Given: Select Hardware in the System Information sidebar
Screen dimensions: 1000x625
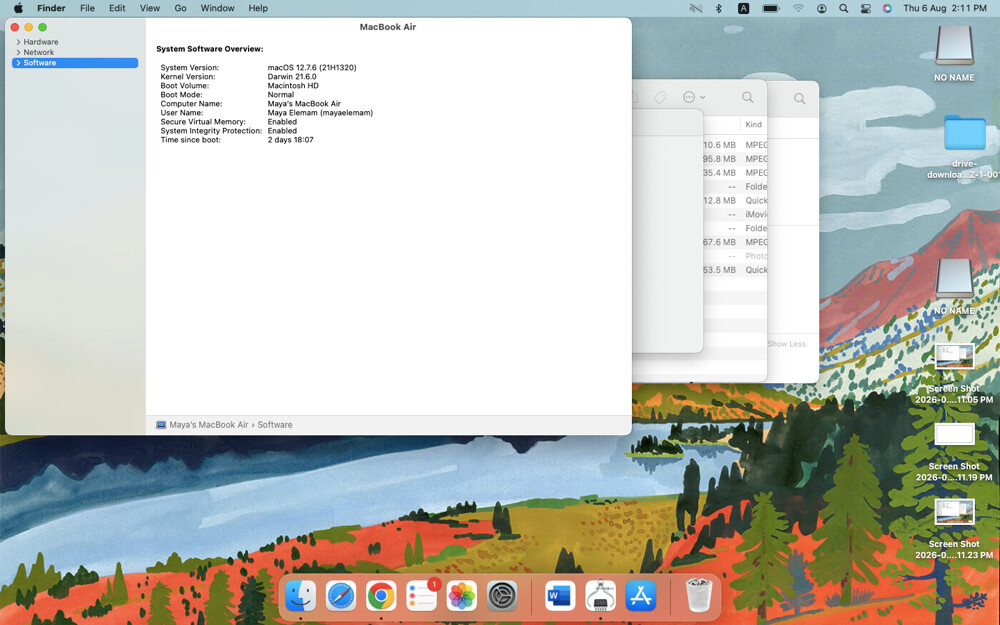Looking at the screenshot, I should tap(41, 42).
